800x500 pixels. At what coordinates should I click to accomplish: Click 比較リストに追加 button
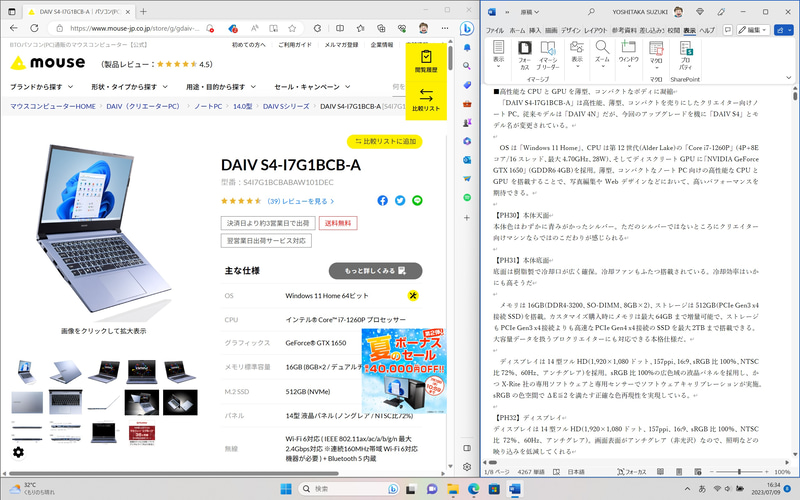385,141
